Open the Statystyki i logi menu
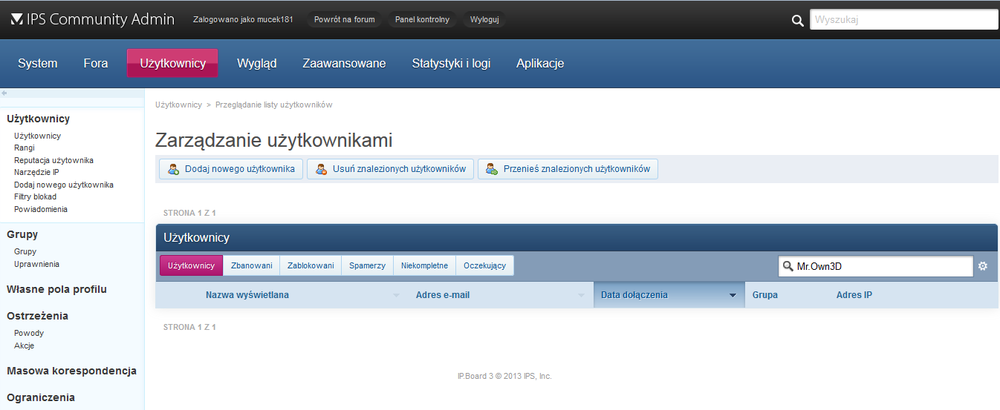1000x410 pixels. [x=451, y=64]
